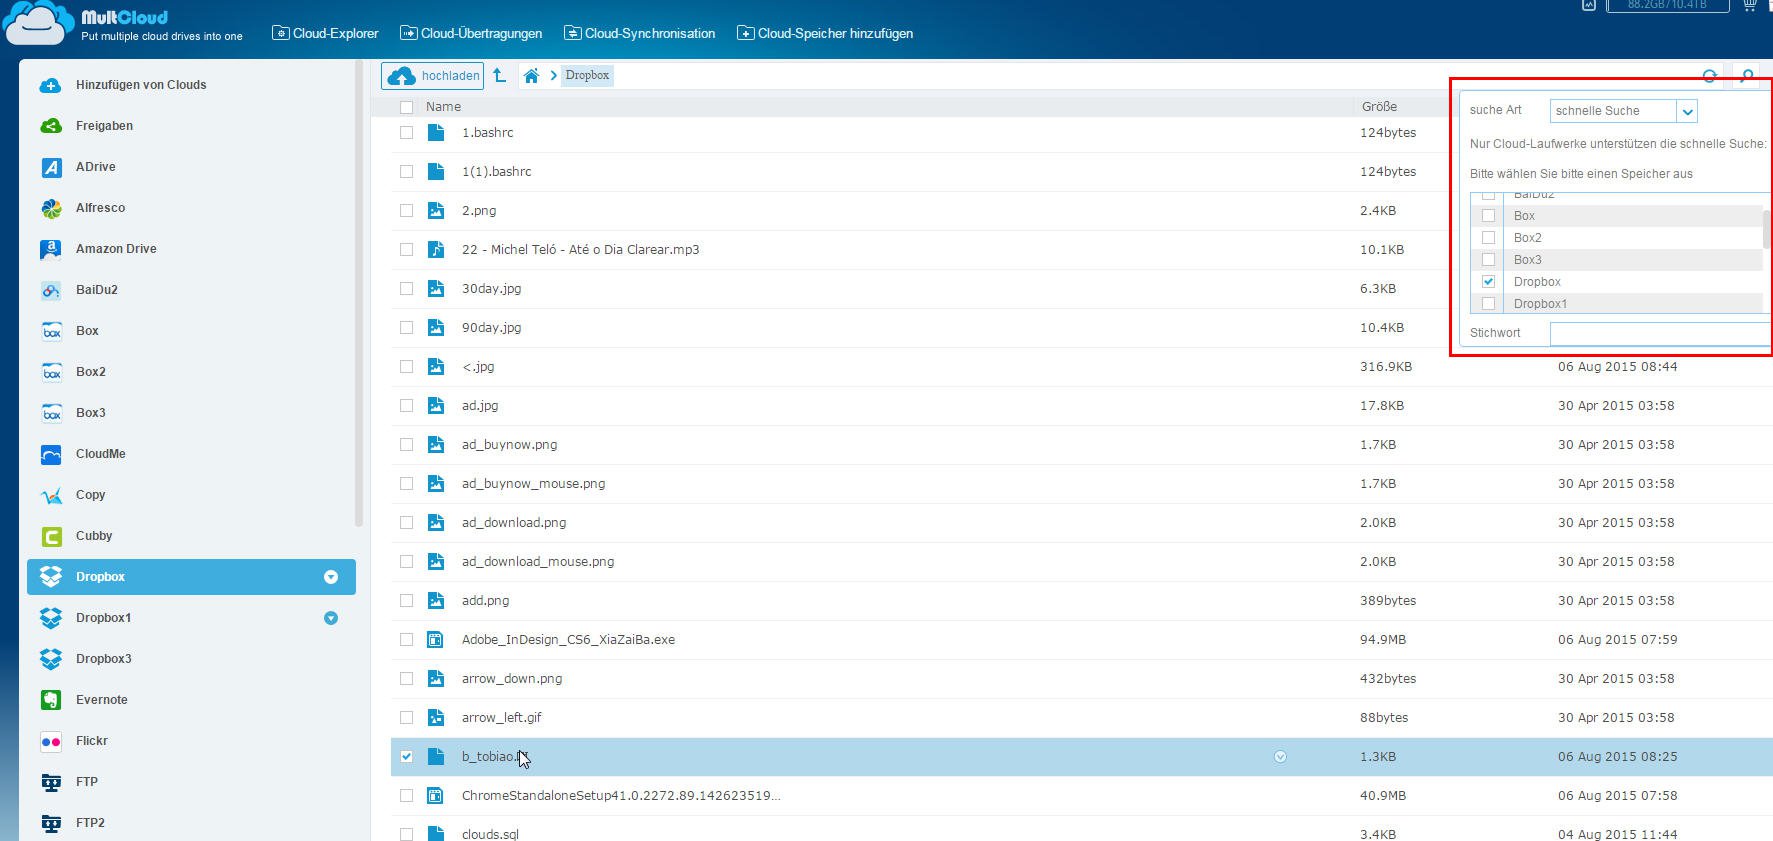
Task: Tick checkbox for Adobe_InDesign_CS6_XiaZaiBa.exe
Action: [x=406, y=639]
